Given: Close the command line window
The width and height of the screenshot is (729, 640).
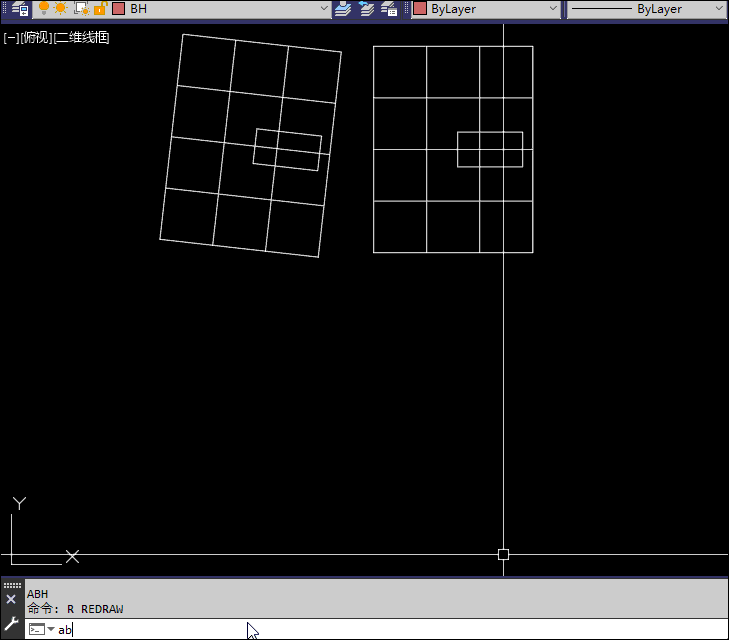Looking at the screenshot, I should [x=11, y=599].
